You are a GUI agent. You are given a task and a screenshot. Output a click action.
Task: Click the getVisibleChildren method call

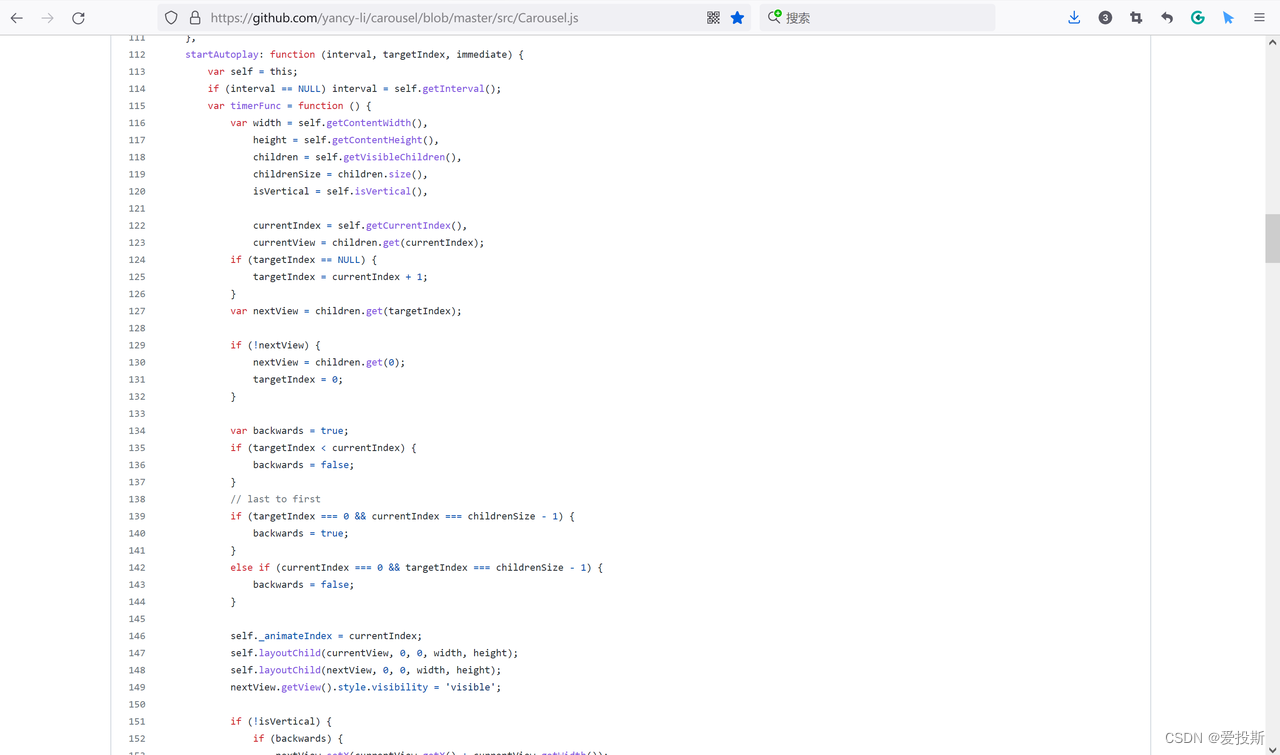pyautogui.click(x=392, y=157)
